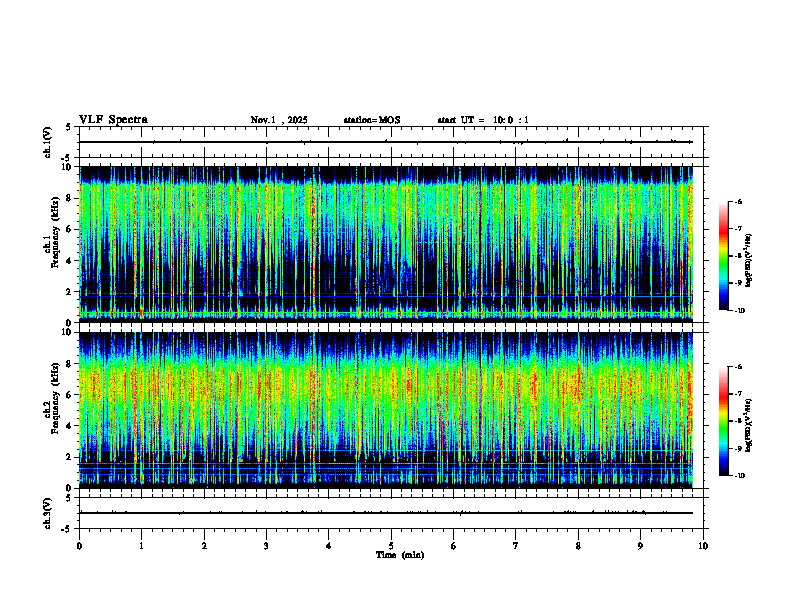Image resolution: width=792 pixels, height=612 pixels.
Task: Click inside the ch.2 spectrogram panel
Action: click(386, 410)
